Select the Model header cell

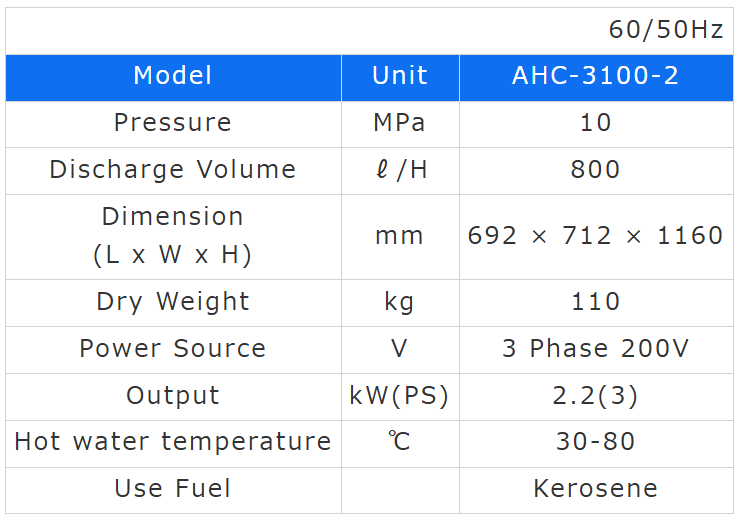point(173,76)
